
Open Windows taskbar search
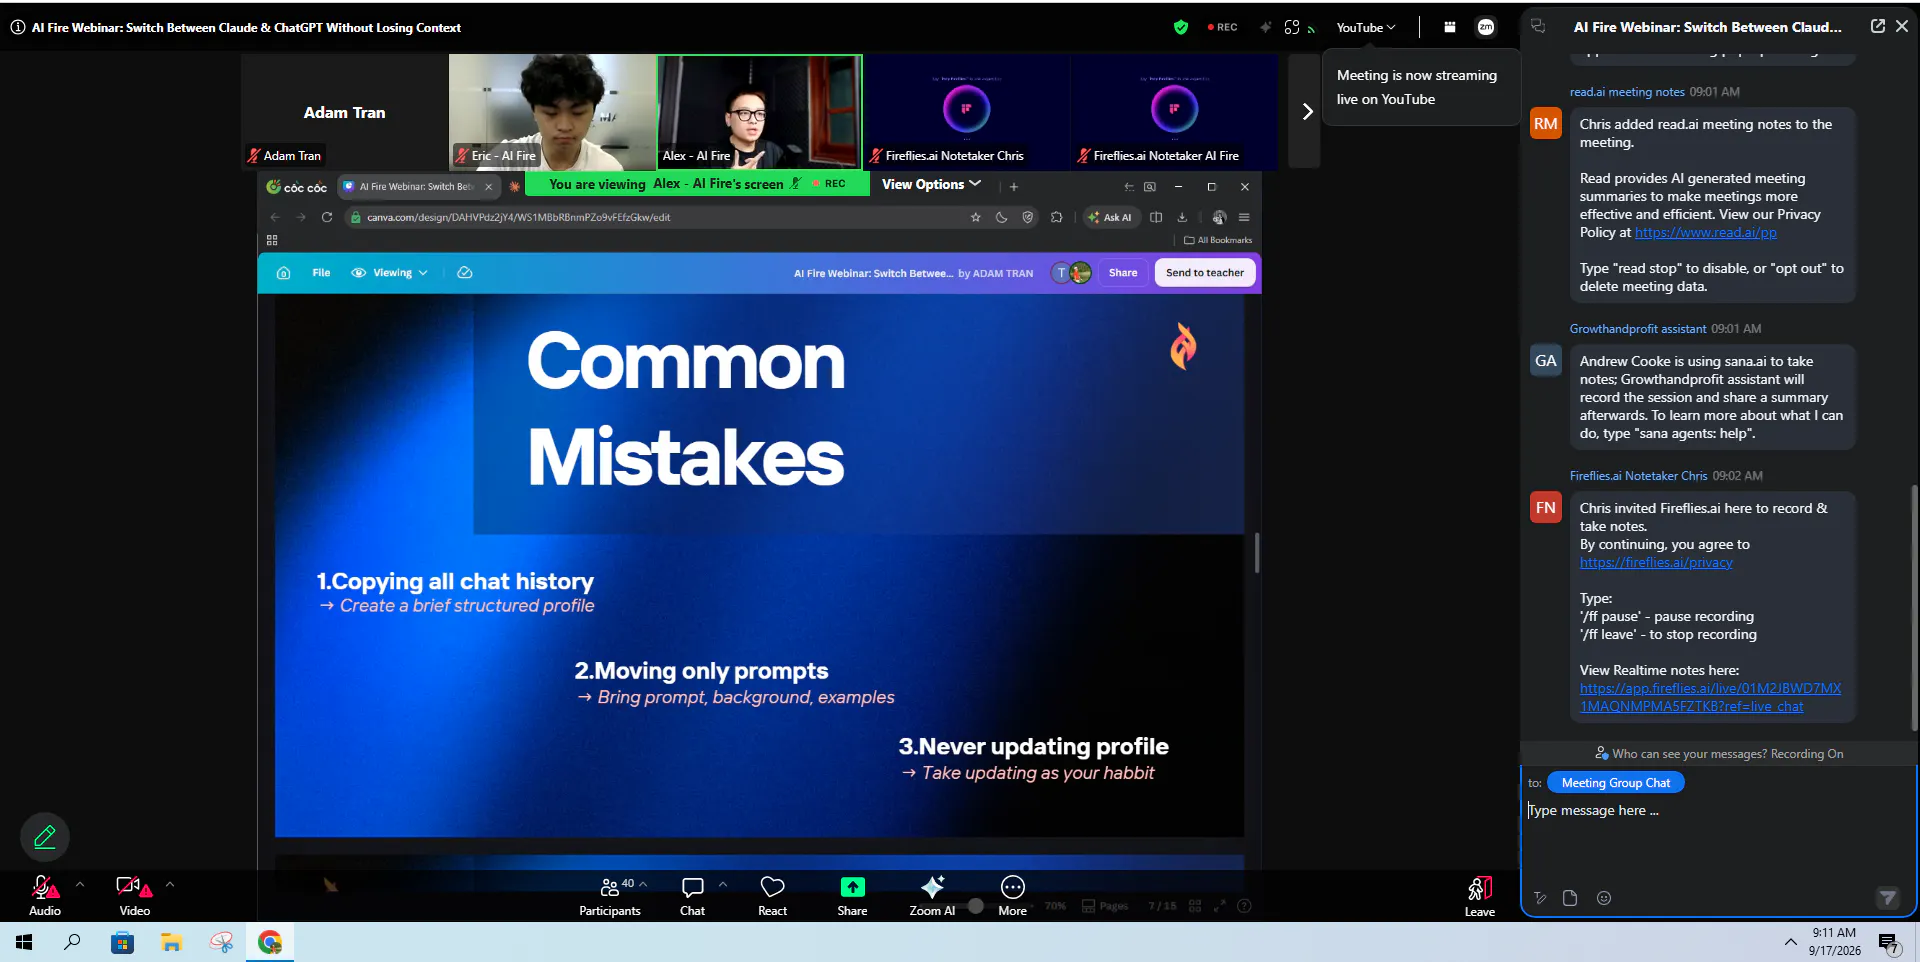[x=72, y=942]
